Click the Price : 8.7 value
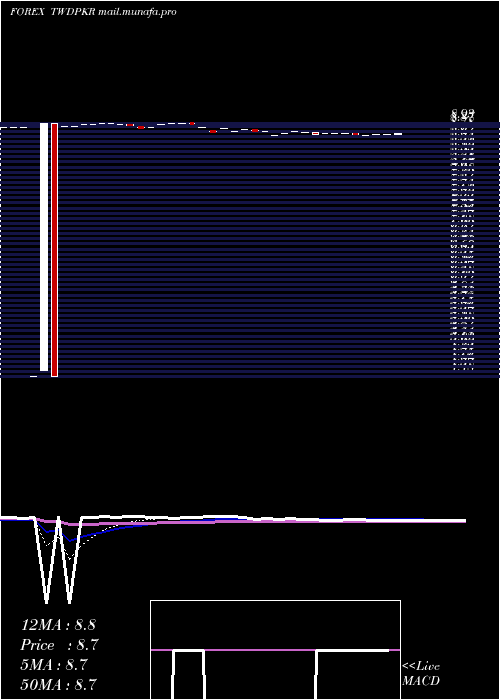The width and height of the screenshot is (500, 700). (x=59, y=645)
